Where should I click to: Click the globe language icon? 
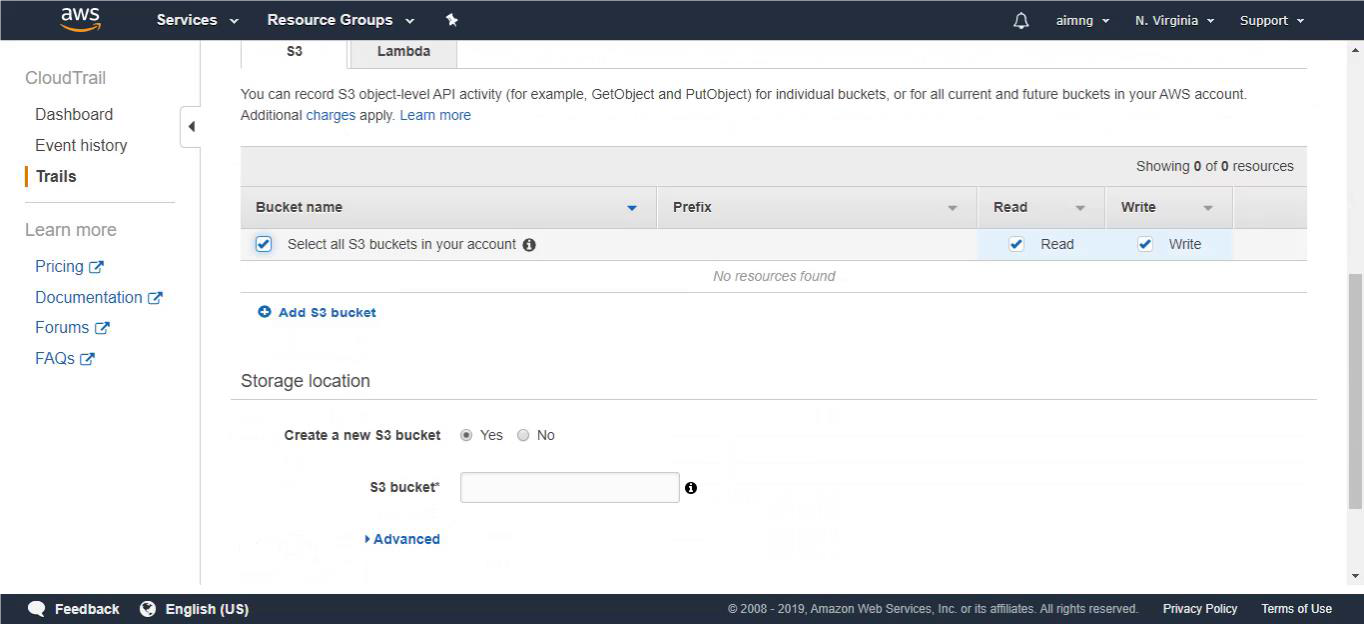[148, 609]
